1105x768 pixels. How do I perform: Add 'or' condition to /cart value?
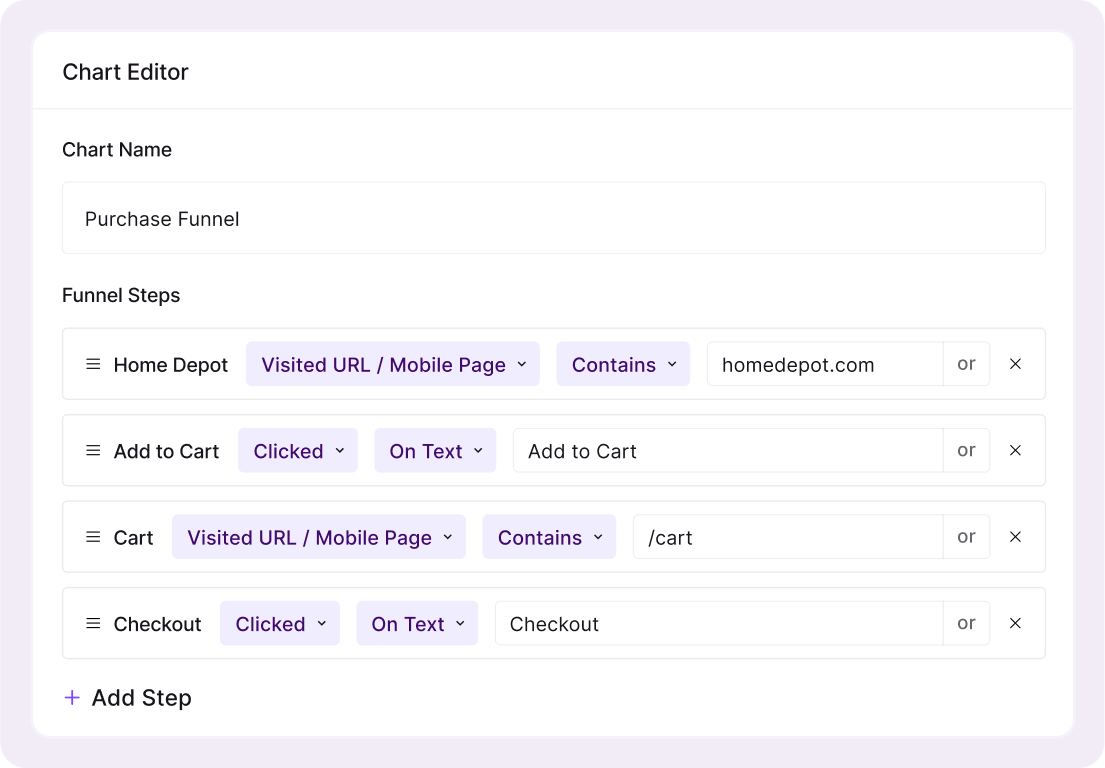tap(966, 537)
